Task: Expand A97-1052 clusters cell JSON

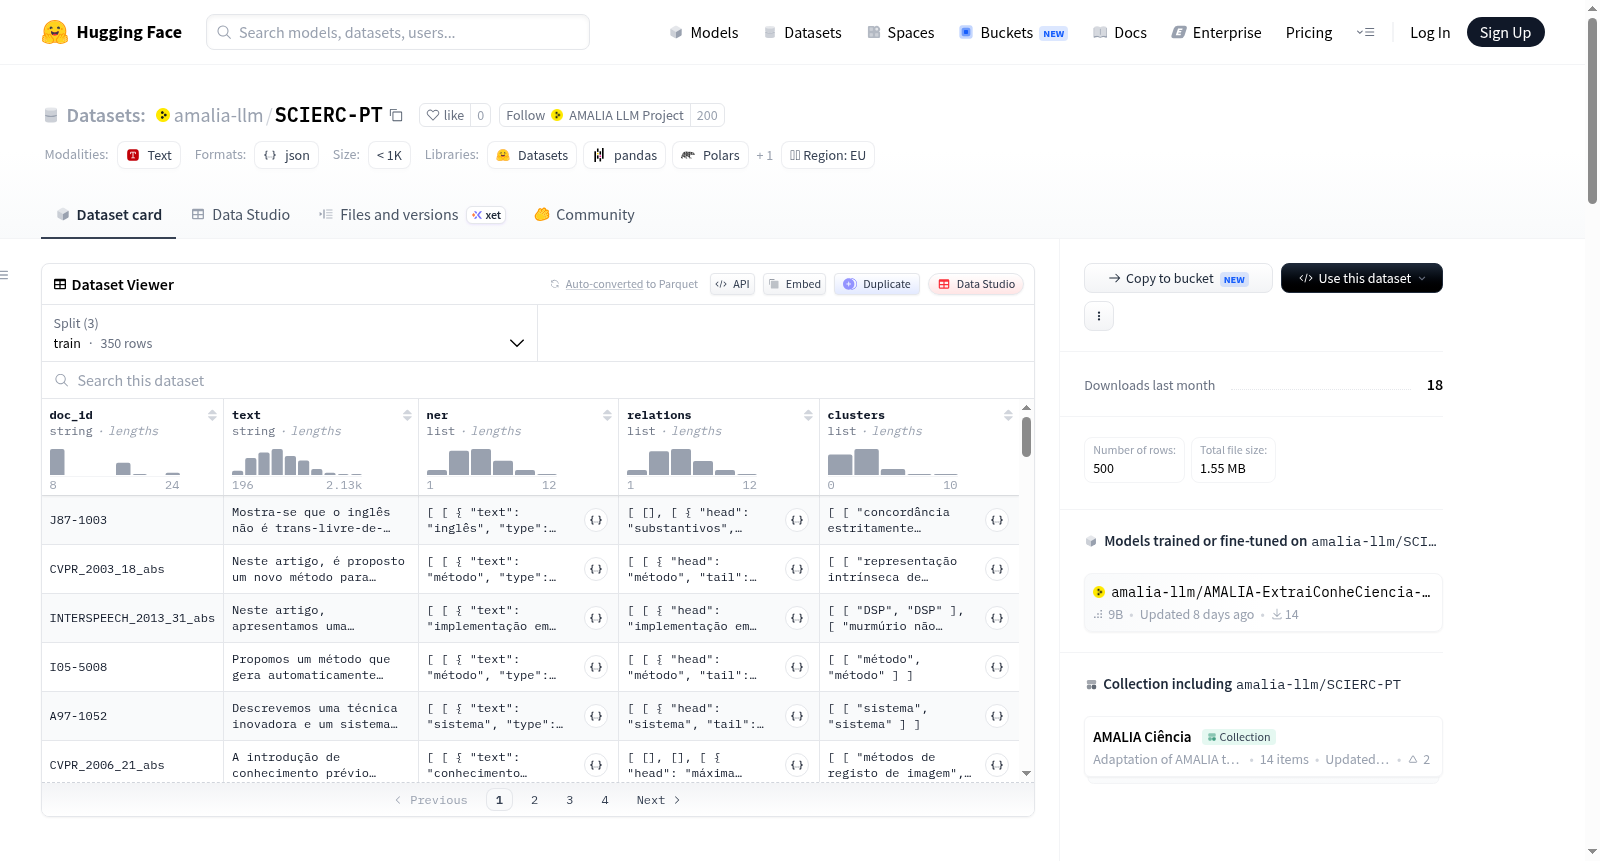Action: 997,716
